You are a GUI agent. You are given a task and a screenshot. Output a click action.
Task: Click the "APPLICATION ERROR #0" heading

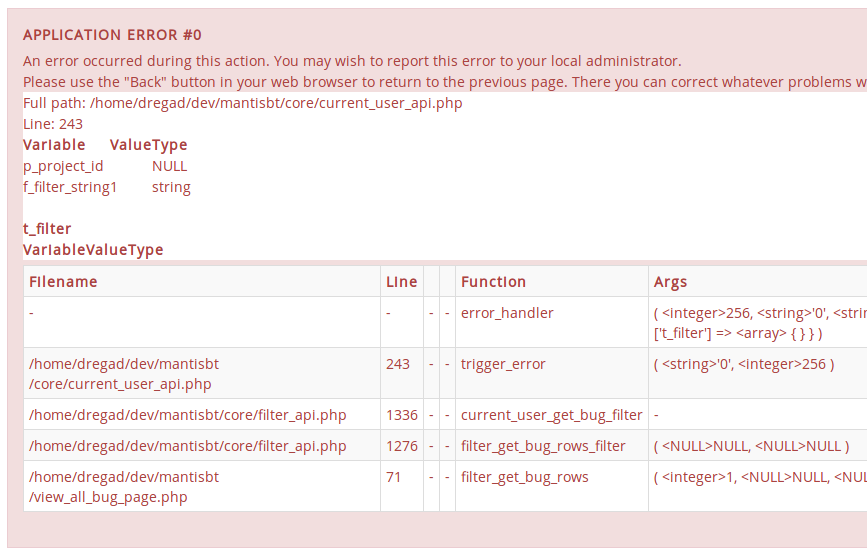tap(112, 35)
